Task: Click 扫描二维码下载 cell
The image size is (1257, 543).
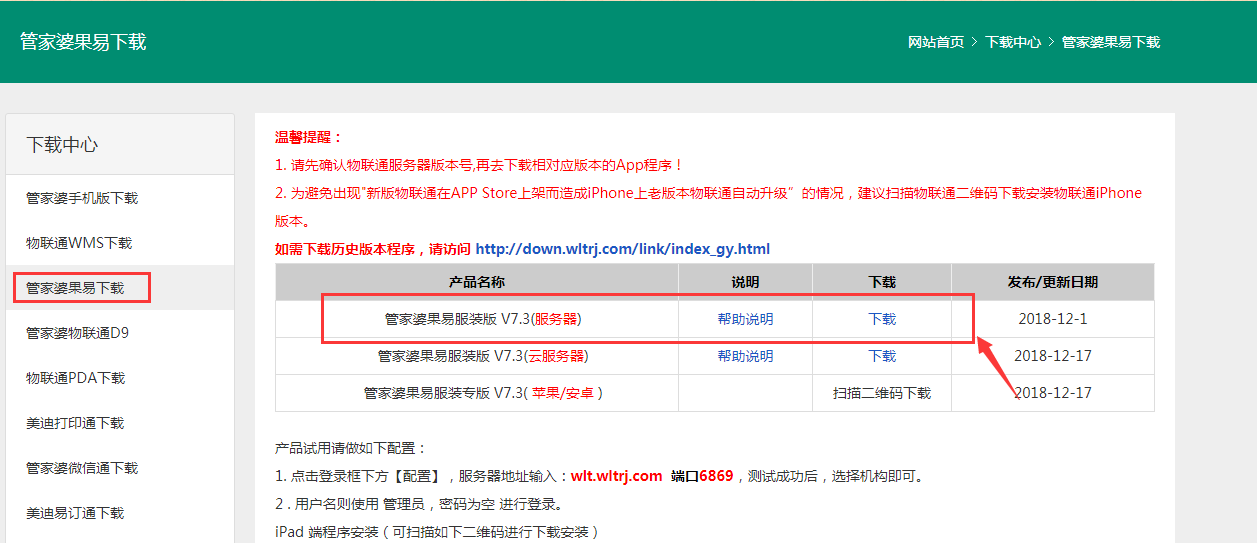Action: pos(882,393)
